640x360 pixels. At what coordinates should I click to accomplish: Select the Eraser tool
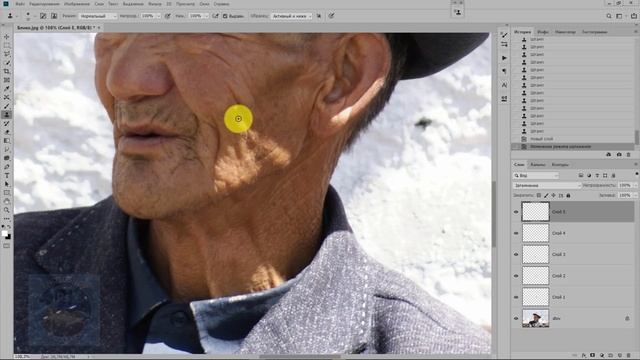(x=7, y=132)
